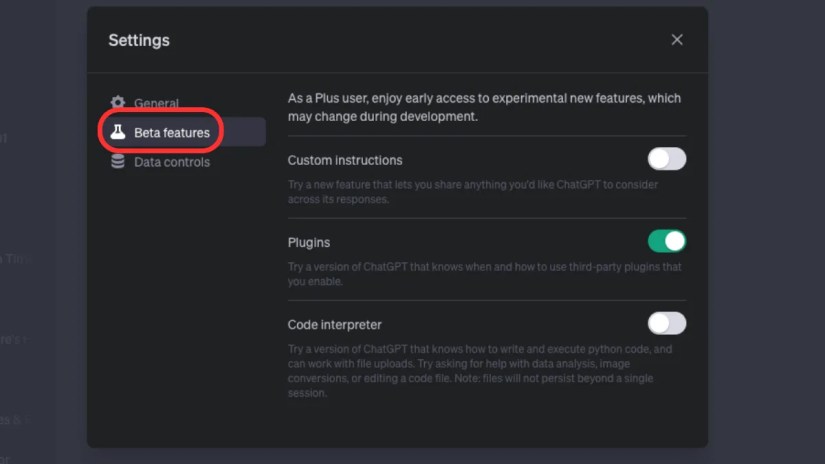825x464 pixels.
Task: Turn on the Code interpreter toggle
Action: [667, 324]
